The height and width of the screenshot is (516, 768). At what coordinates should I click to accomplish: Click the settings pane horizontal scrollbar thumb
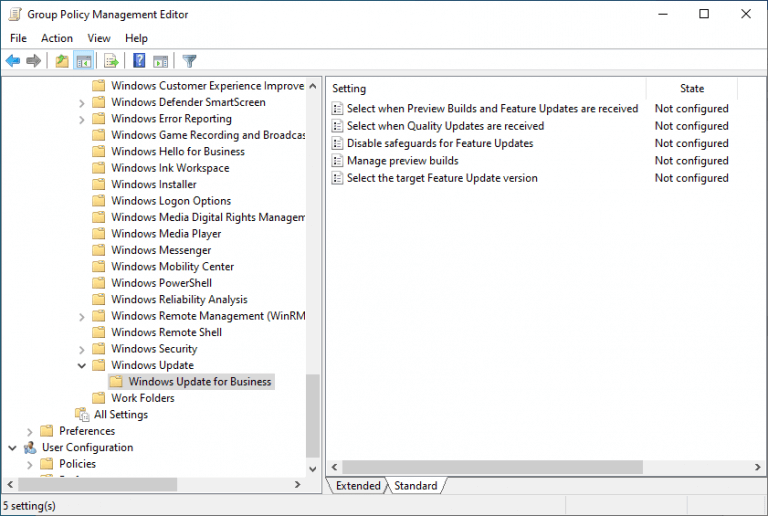pos(492,467)
